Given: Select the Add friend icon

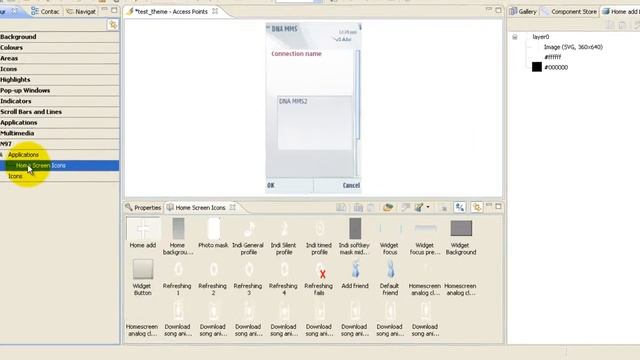Looking at the screenshot, I should [355, 269].
